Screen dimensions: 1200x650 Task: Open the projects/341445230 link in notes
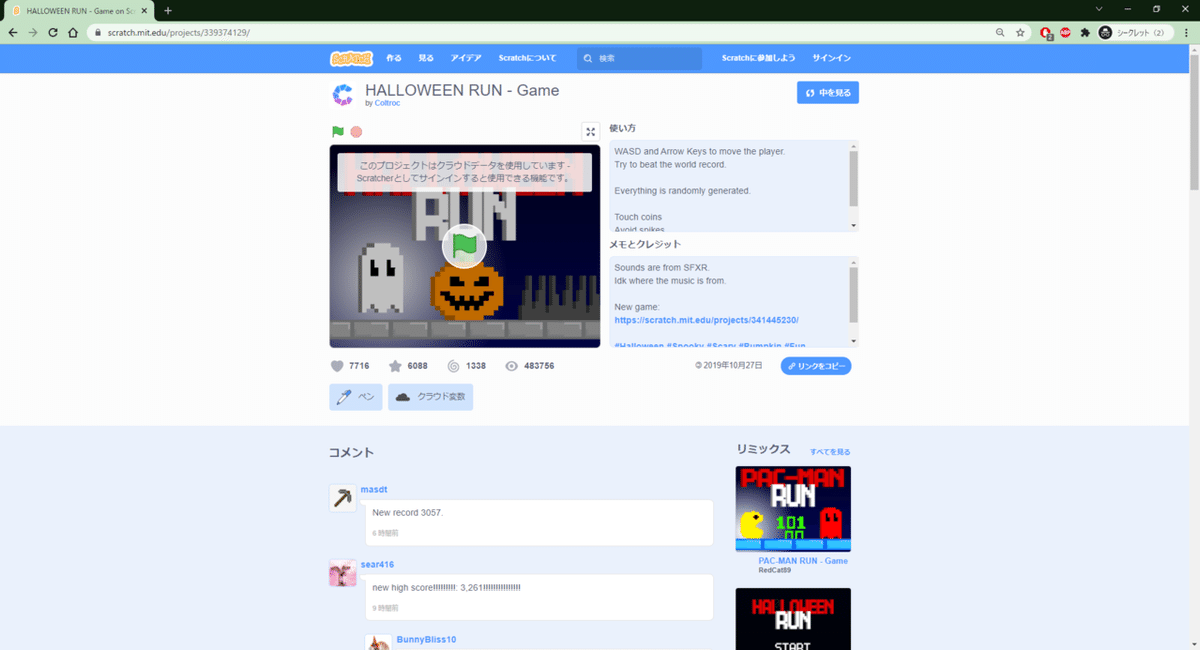706,320
